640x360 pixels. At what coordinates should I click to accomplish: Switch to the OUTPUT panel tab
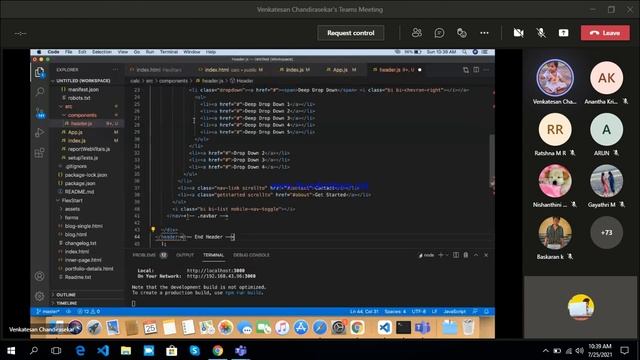pyautogui.click(x=185, y=255)
